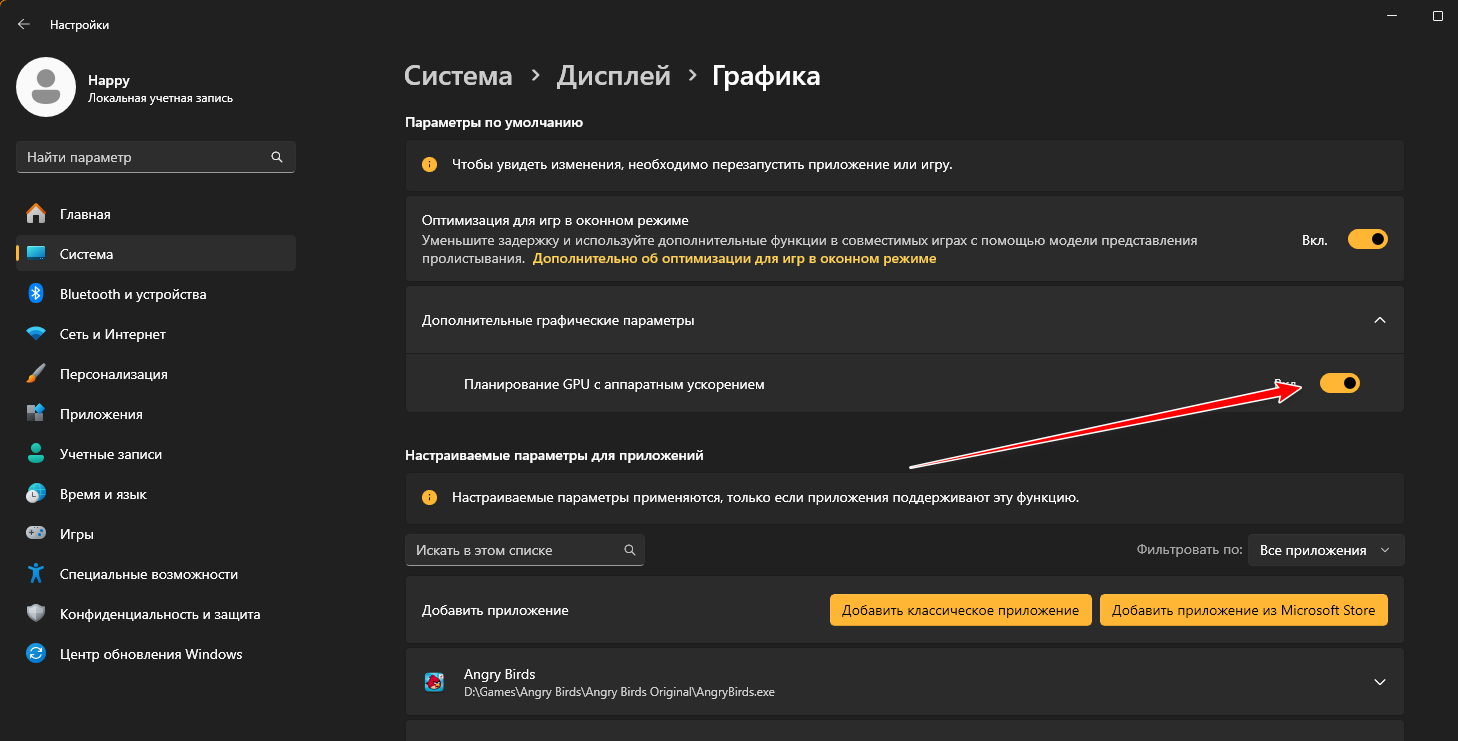This screenshot has height=741, width=1458.
Task: Click the Центр обновления Windows icon
Action: 36,654
